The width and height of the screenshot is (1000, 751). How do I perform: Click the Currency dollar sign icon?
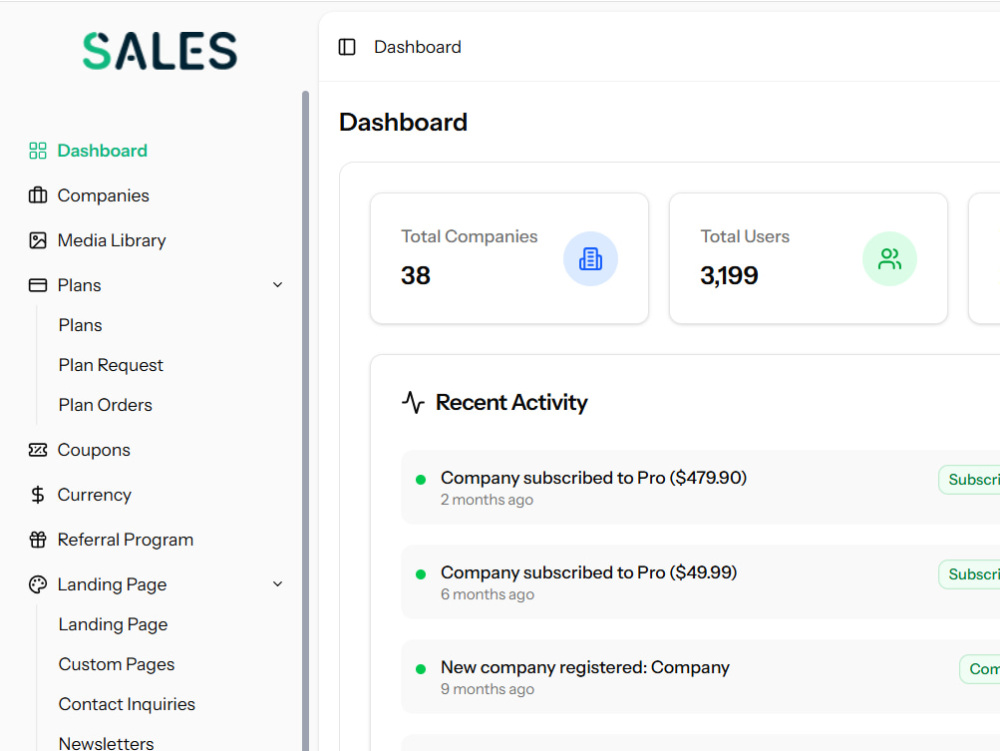[x=38, y=495]
